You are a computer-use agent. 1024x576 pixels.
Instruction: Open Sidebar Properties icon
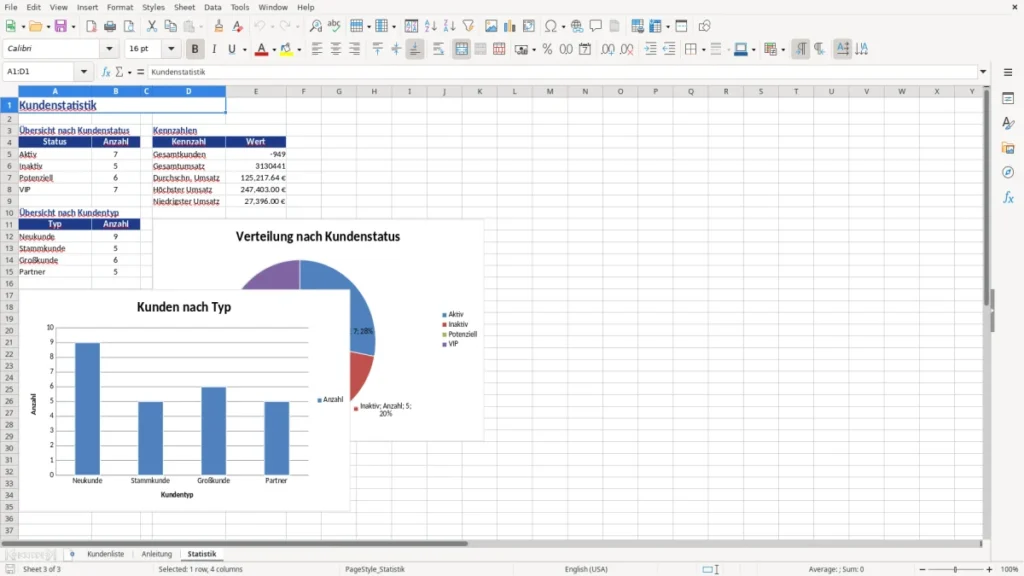[1008, 98]
